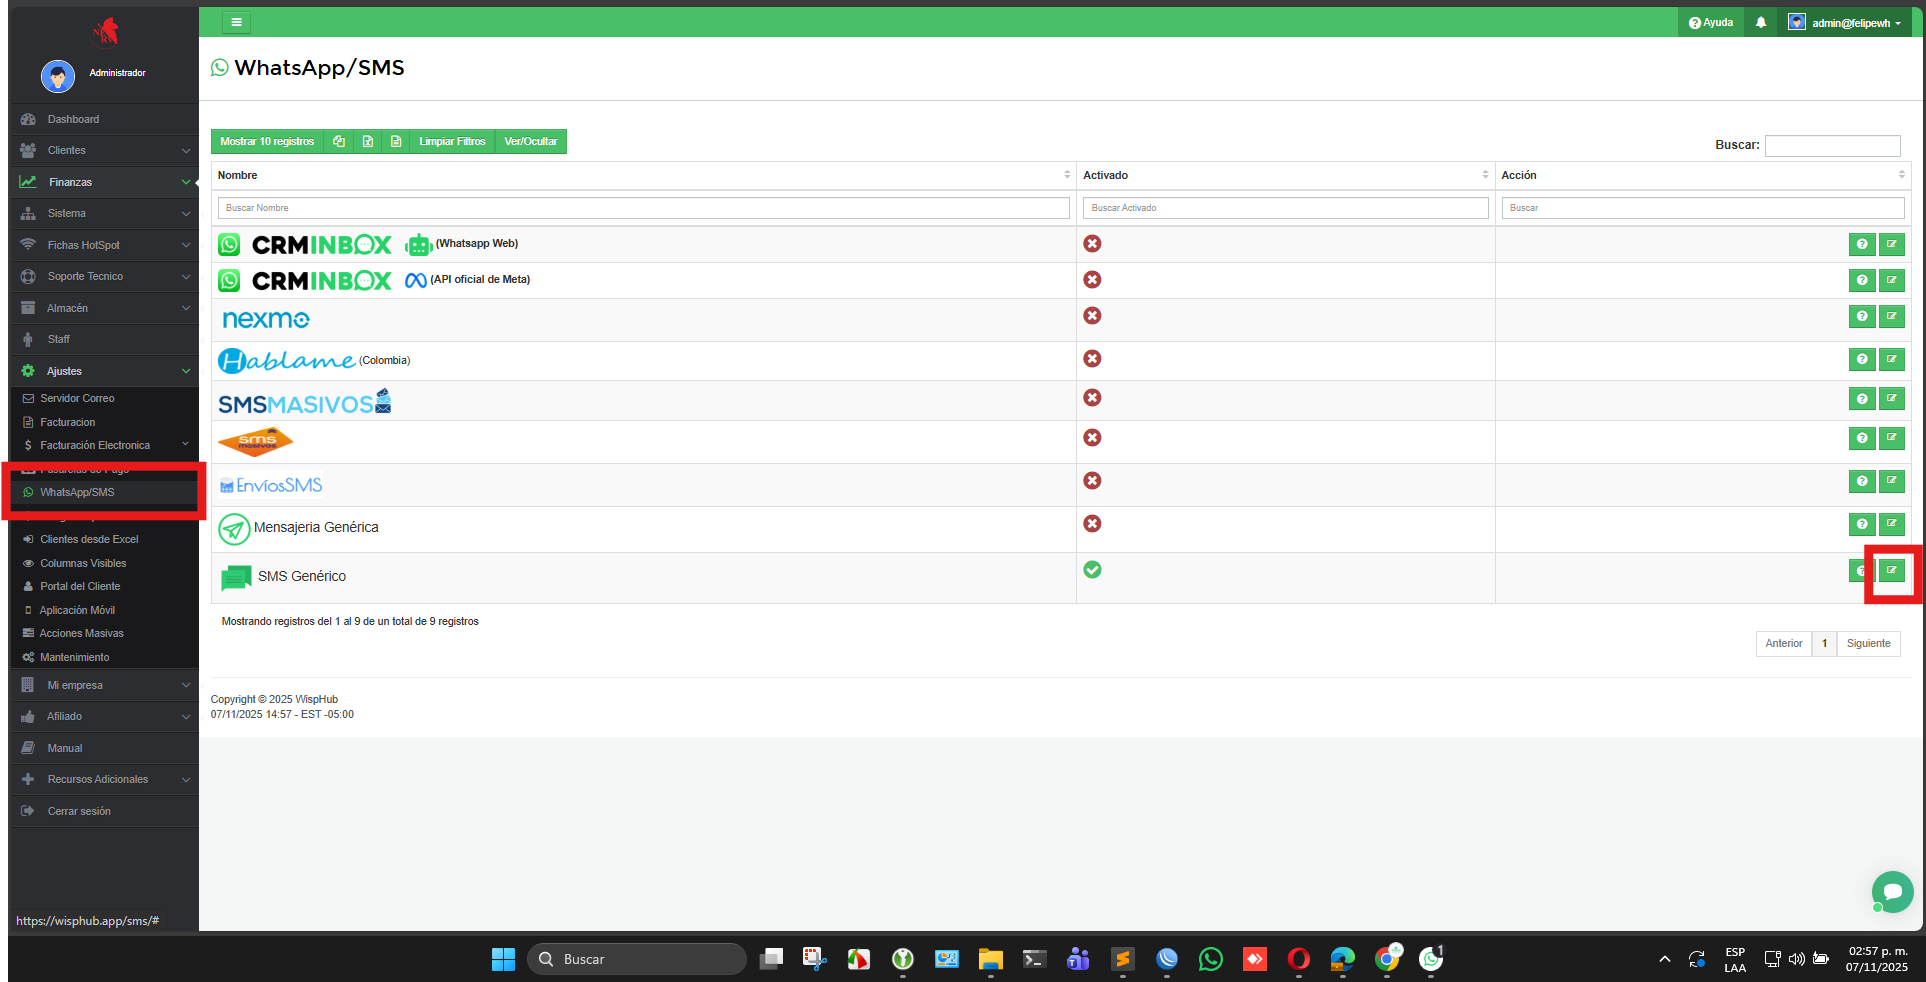The height and width of the screenshot is (982, 1926).
Task: Edit the SMS Genérico gateway
Action: [x=1891, y=571]
